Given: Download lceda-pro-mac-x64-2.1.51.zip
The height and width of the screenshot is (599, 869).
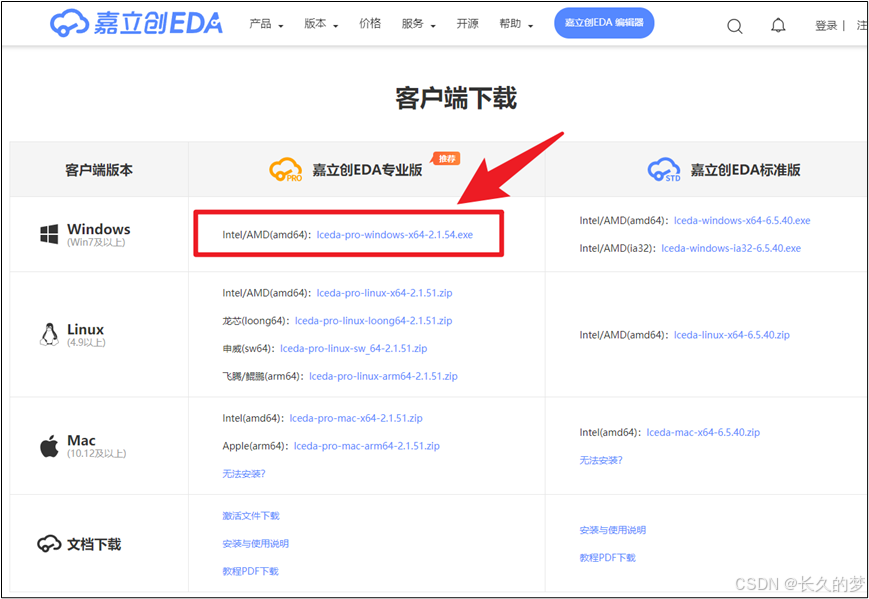Looking at the screenshot, I should 356,418.
